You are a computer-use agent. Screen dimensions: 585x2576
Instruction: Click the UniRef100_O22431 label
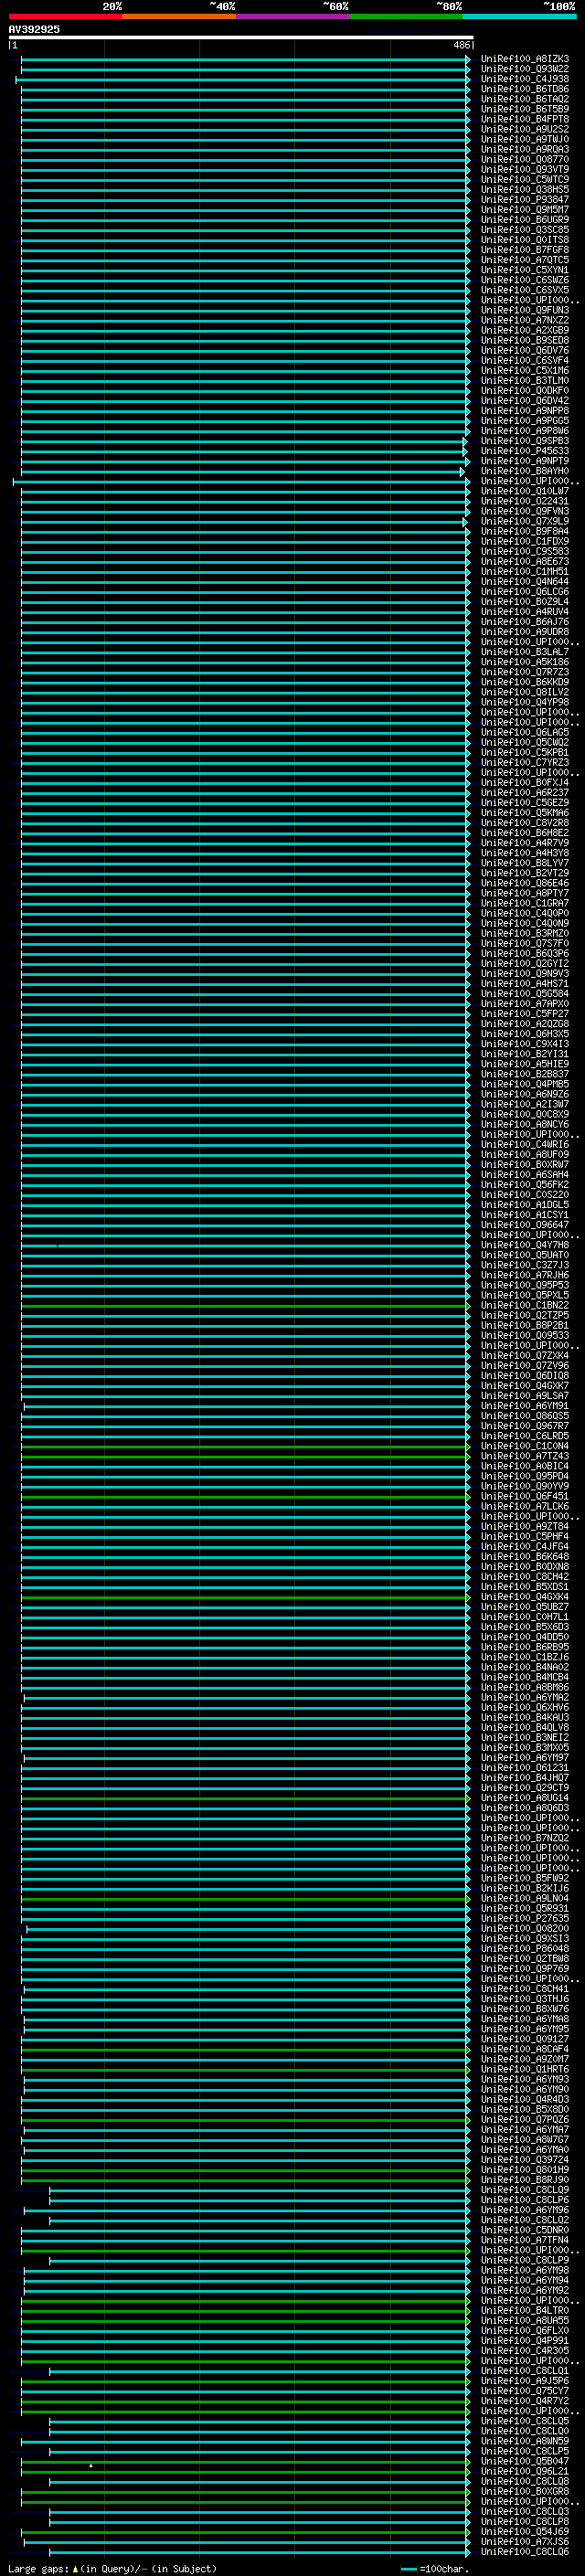pos(525,501)
